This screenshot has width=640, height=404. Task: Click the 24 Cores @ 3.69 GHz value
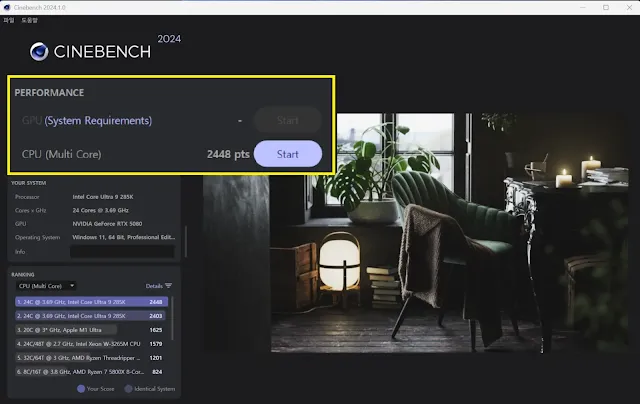(100, 210)
